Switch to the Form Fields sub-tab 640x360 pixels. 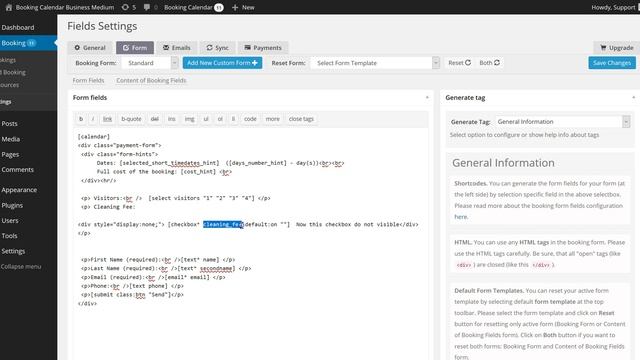tap(88, 80)
